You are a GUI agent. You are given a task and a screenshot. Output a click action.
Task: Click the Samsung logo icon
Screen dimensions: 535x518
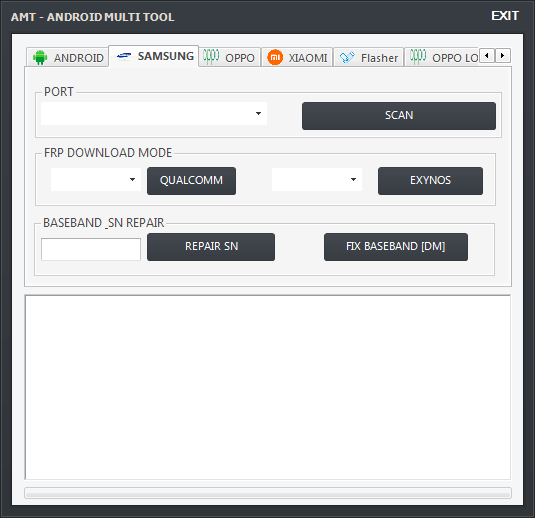(124, 56)
